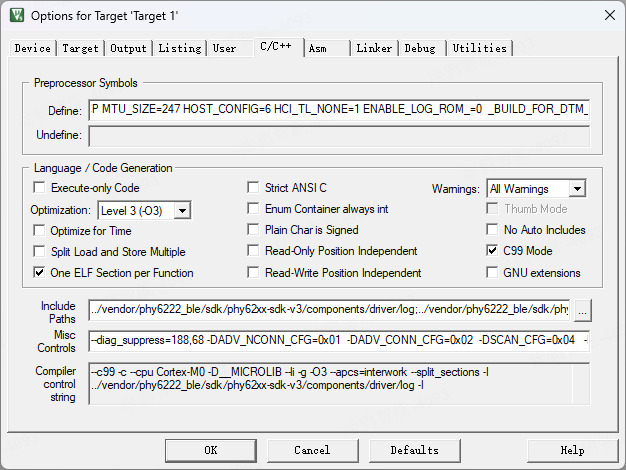Click into the Misc Controls field

(x=339, y=341)
